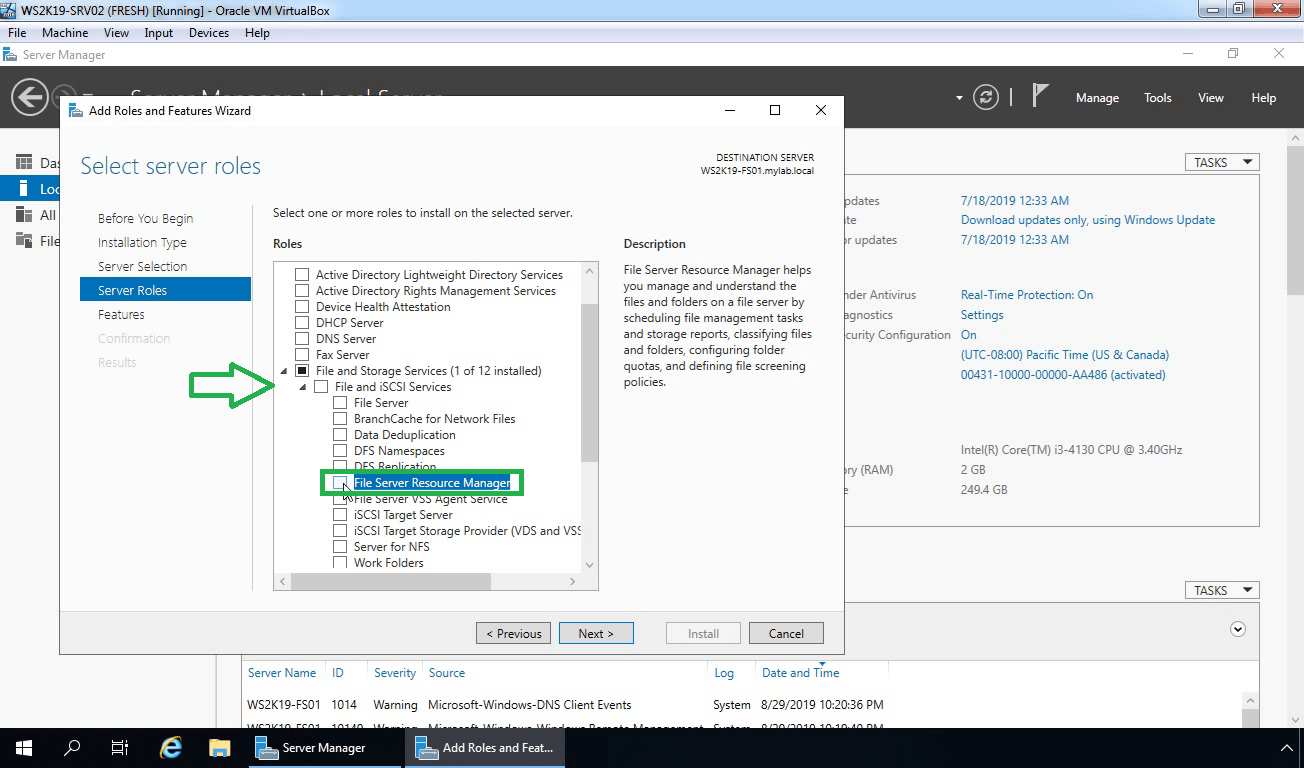1304x768 pixels.
Task: Sort events by Date and Time column
Action: tap(801, 673)
